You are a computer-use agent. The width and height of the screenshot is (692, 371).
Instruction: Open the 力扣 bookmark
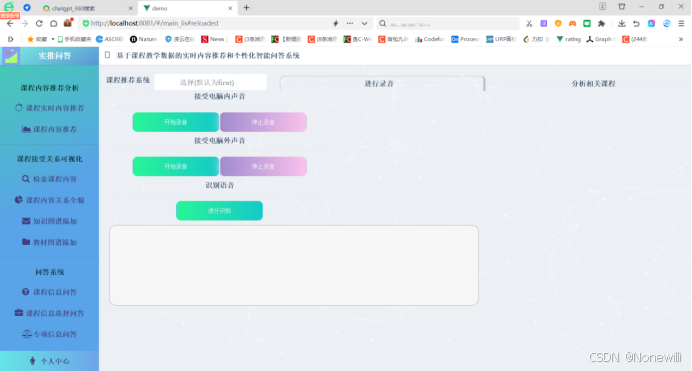pos(537,39)
